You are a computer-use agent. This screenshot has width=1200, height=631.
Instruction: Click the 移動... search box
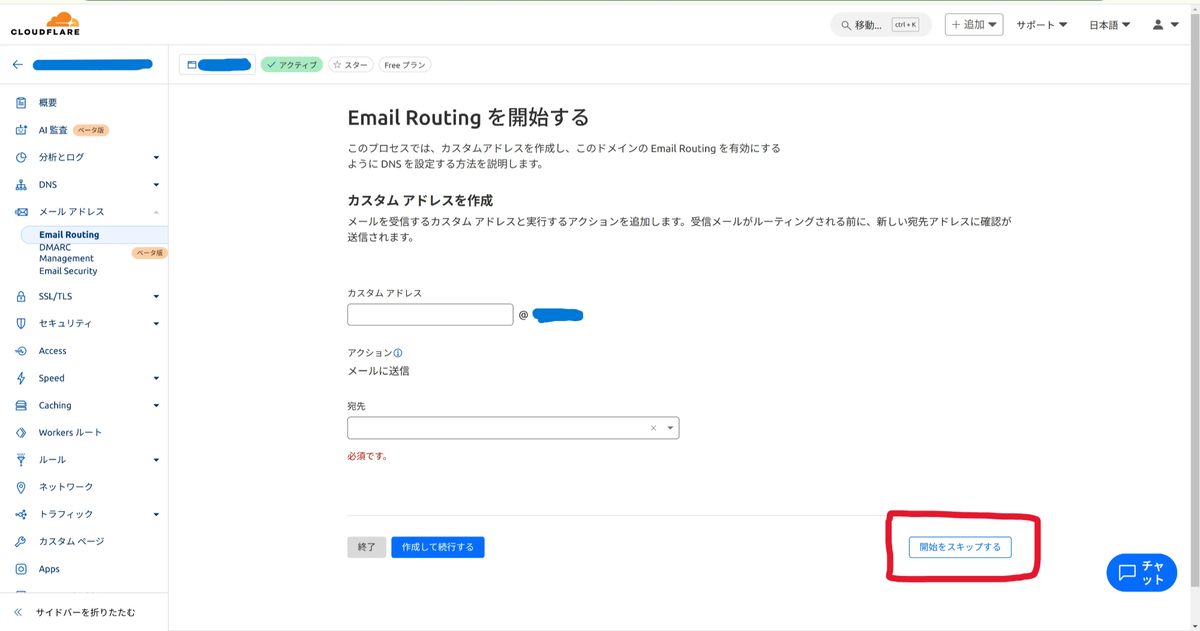(x=881, y=25)
